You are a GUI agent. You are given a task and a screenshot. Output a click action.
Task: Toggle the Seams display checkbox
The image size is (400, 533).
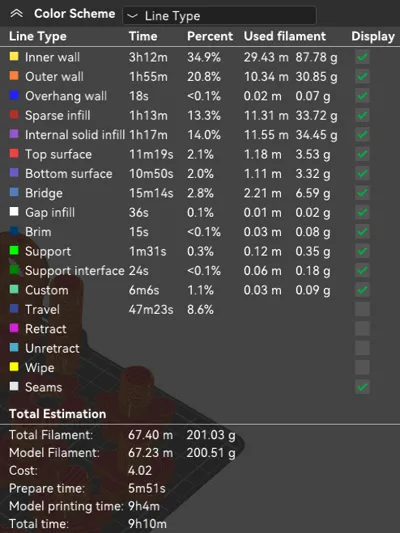tap(362, 387)
